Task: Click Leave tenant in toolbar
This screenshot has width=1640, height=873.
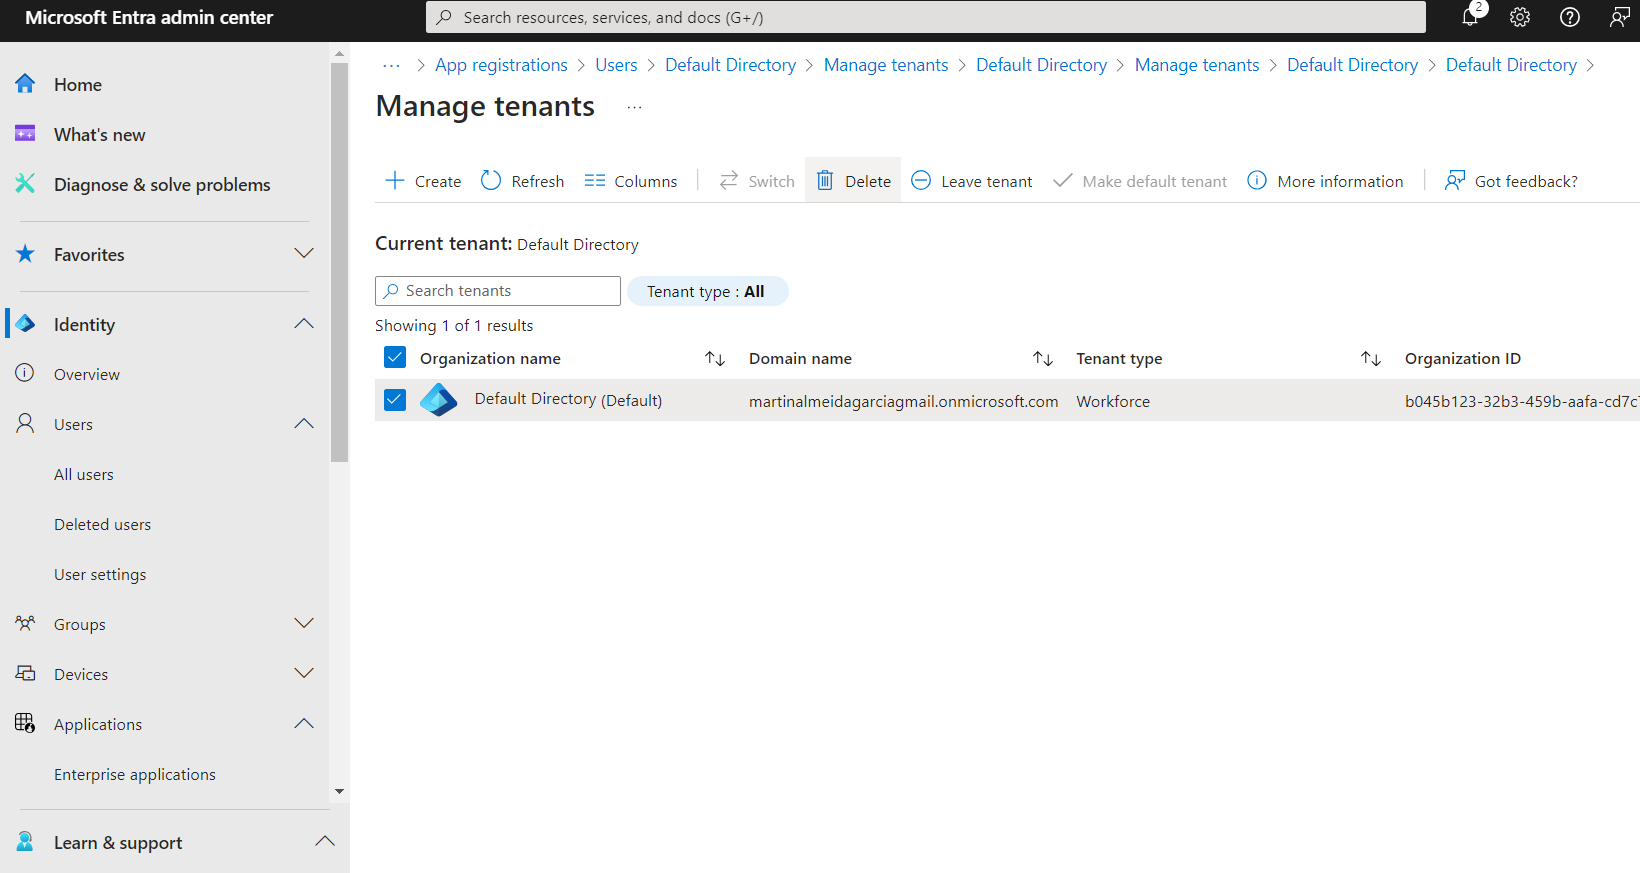Action: click(972, 181)
